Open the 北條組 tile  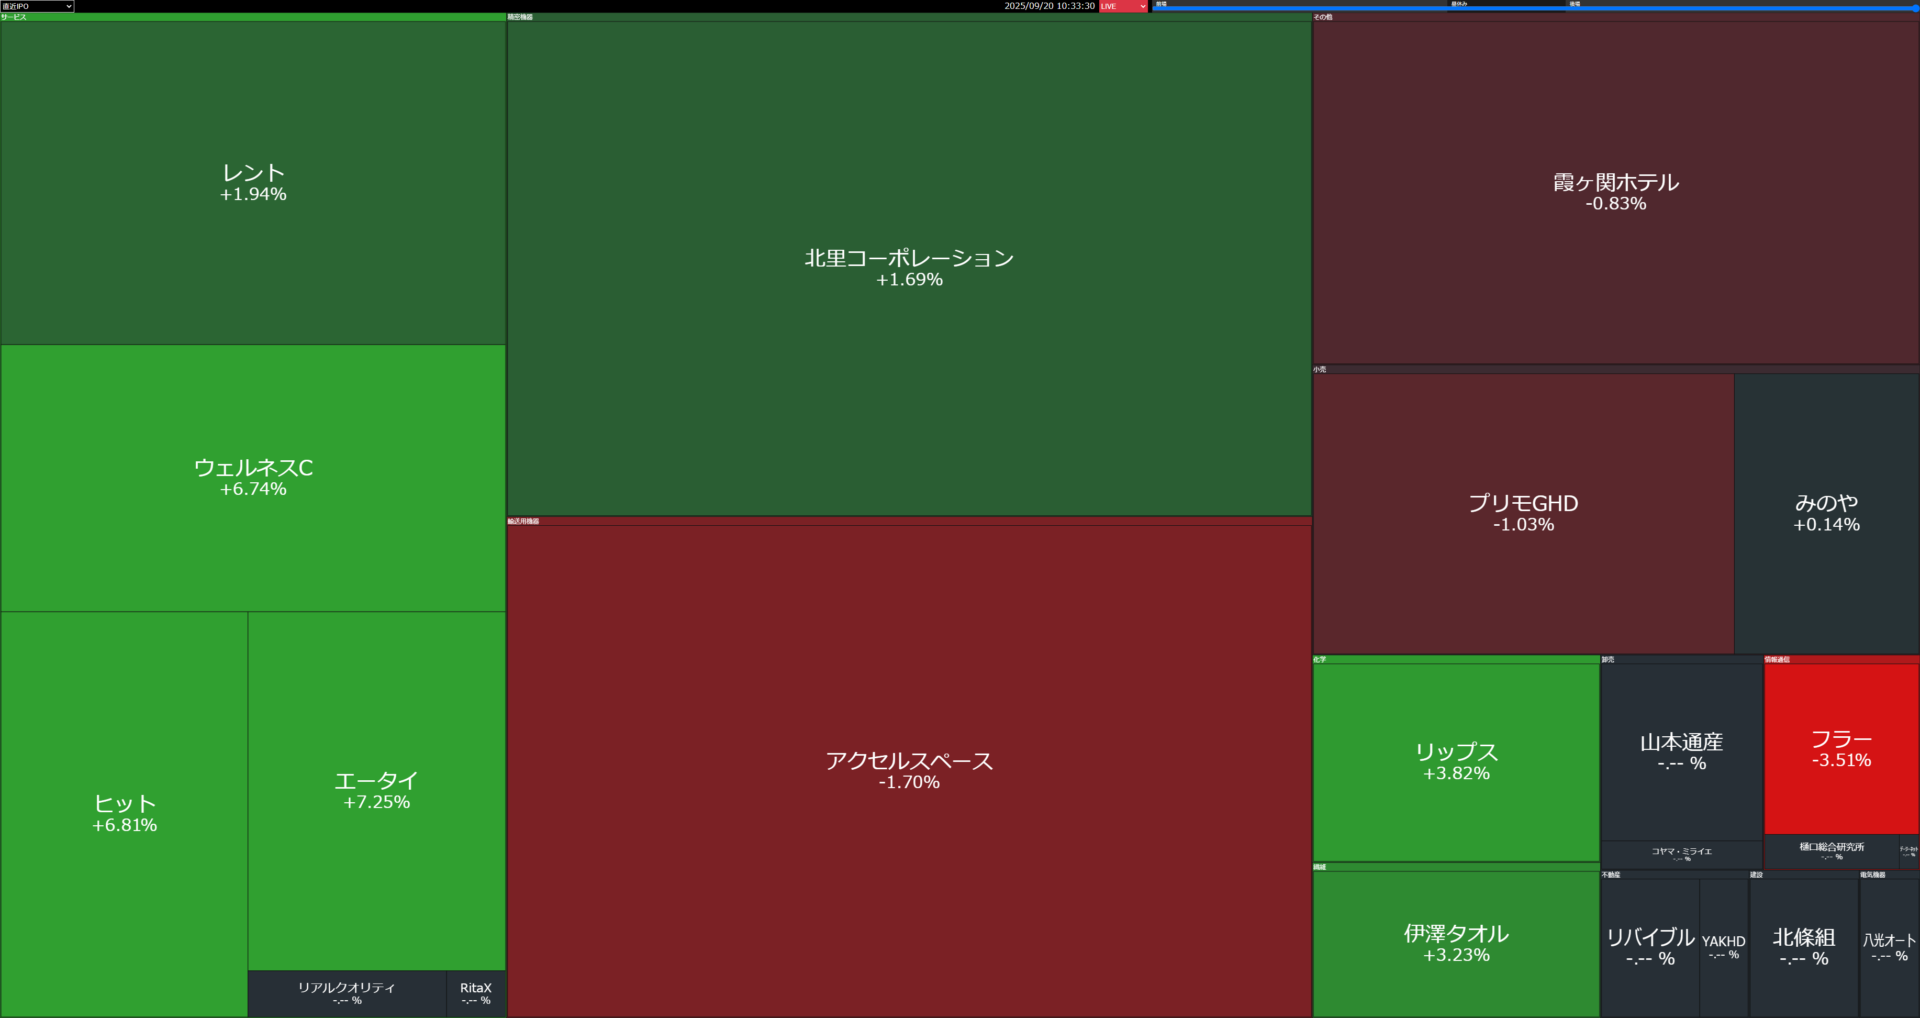[1803, 946]
